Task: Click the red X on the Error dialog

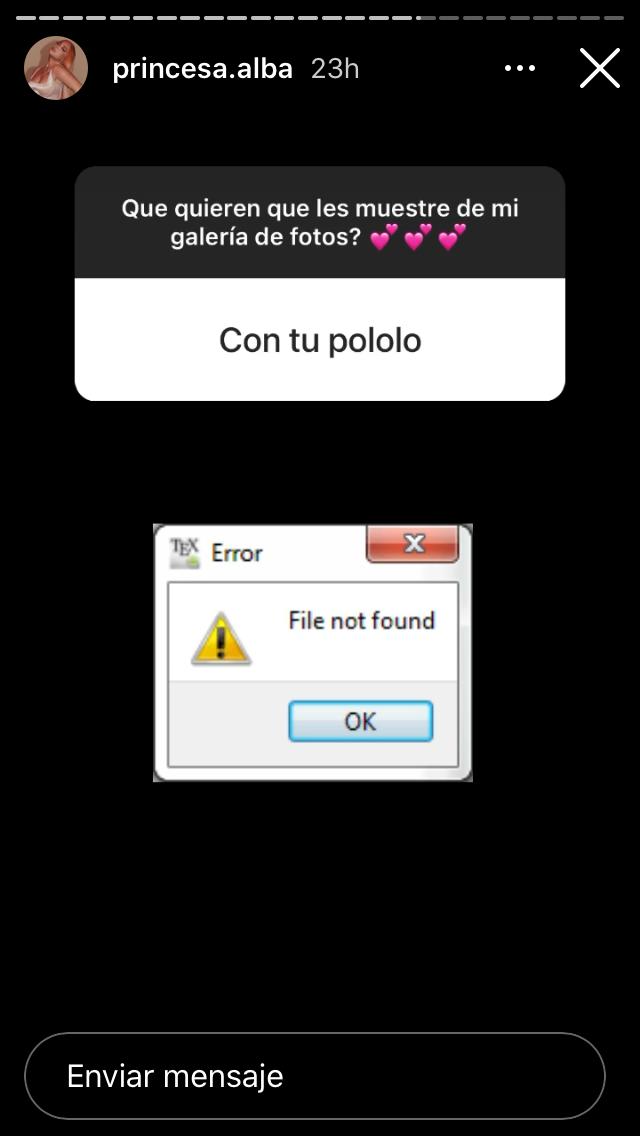Action: (412, 543)
